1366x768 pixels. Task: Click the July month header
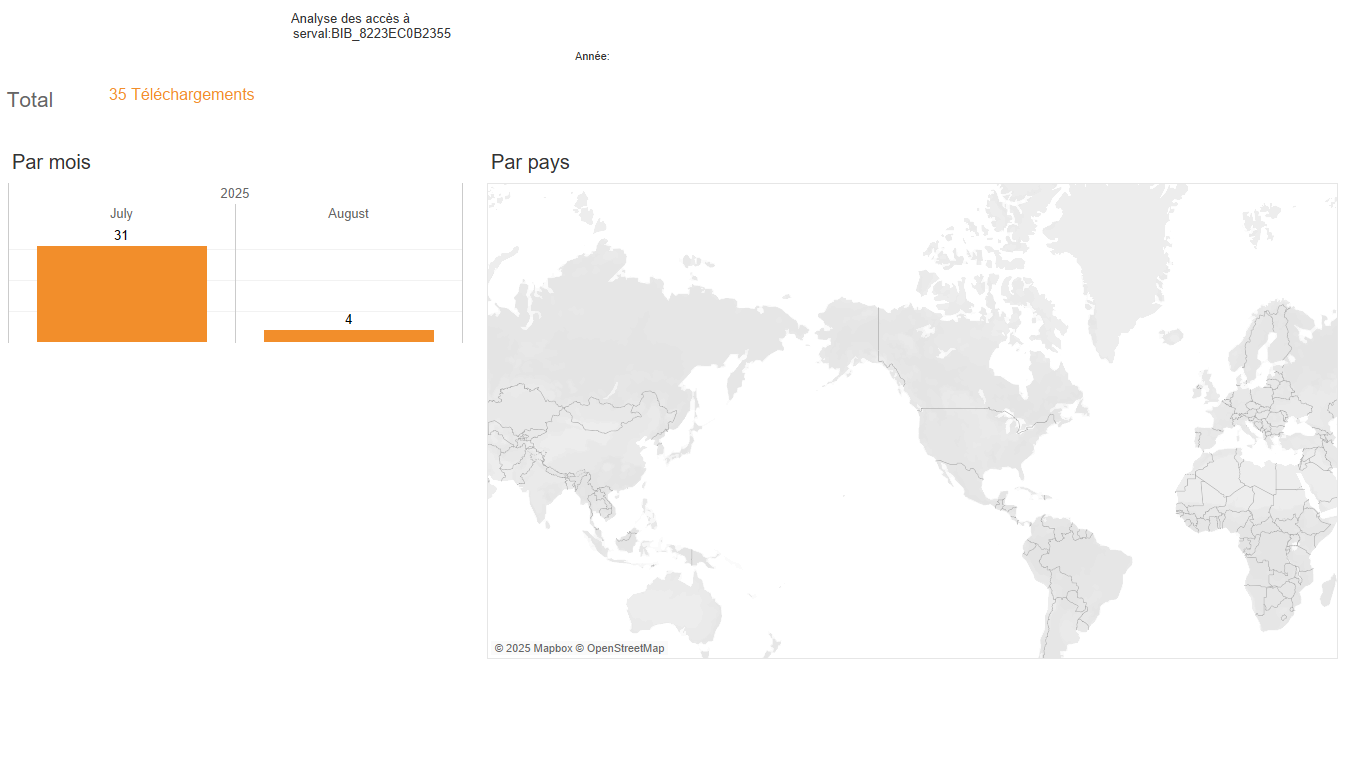coord(121,214)
